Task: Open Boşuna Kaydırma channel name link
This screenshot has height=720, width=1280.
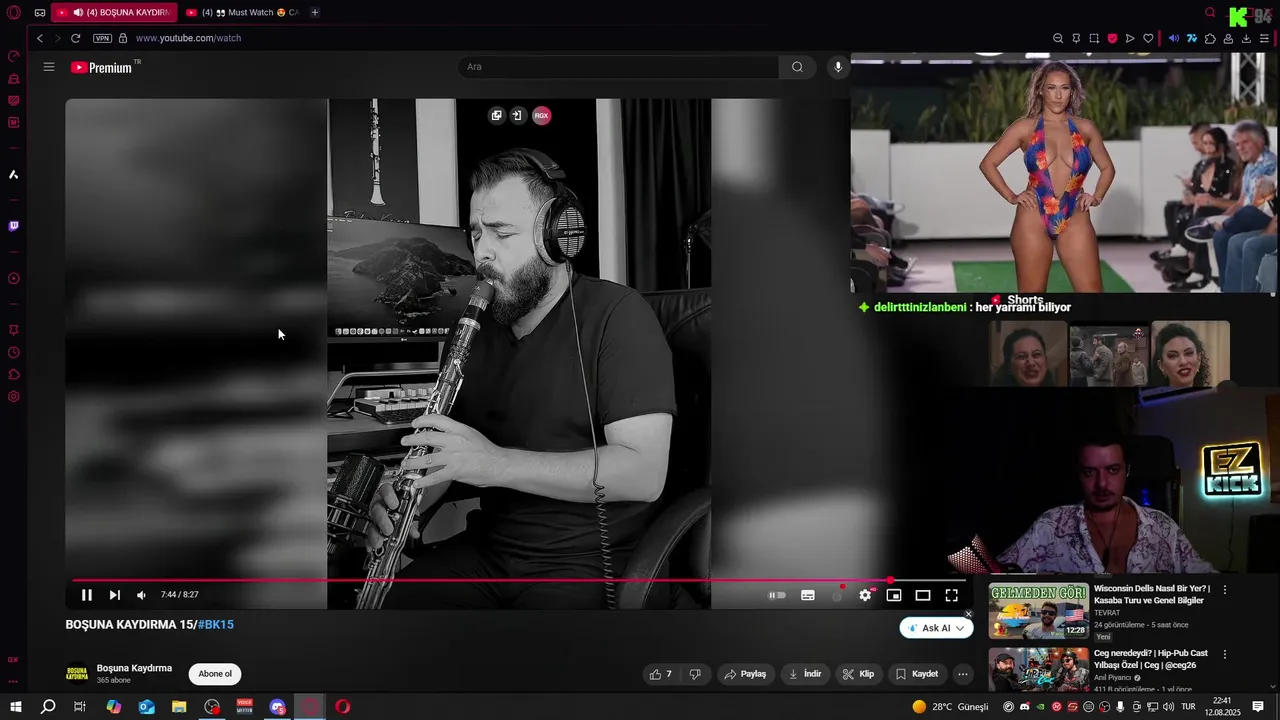Action: click(x=134, y=668)
